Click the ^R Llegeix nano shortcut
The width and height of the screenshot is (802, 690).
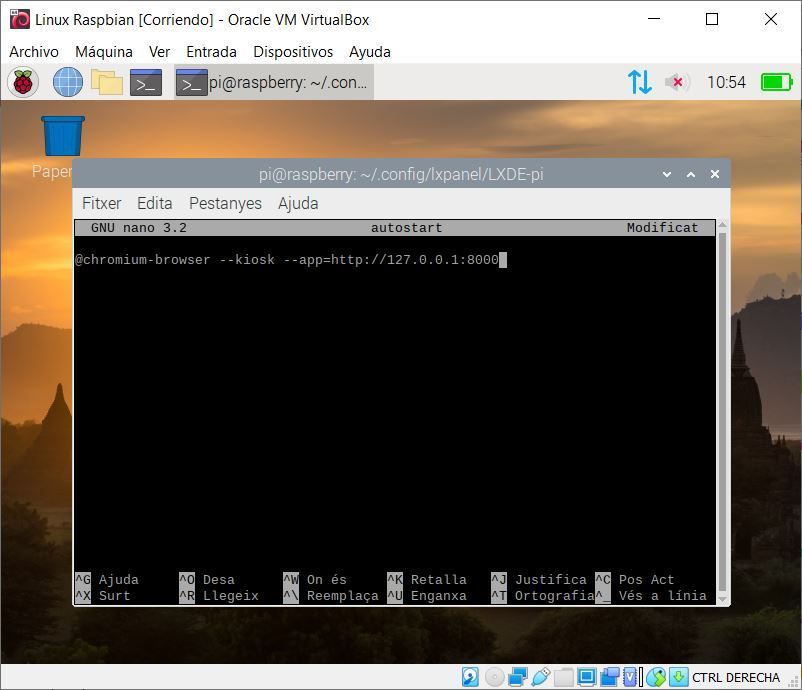[x=219, y=596]
